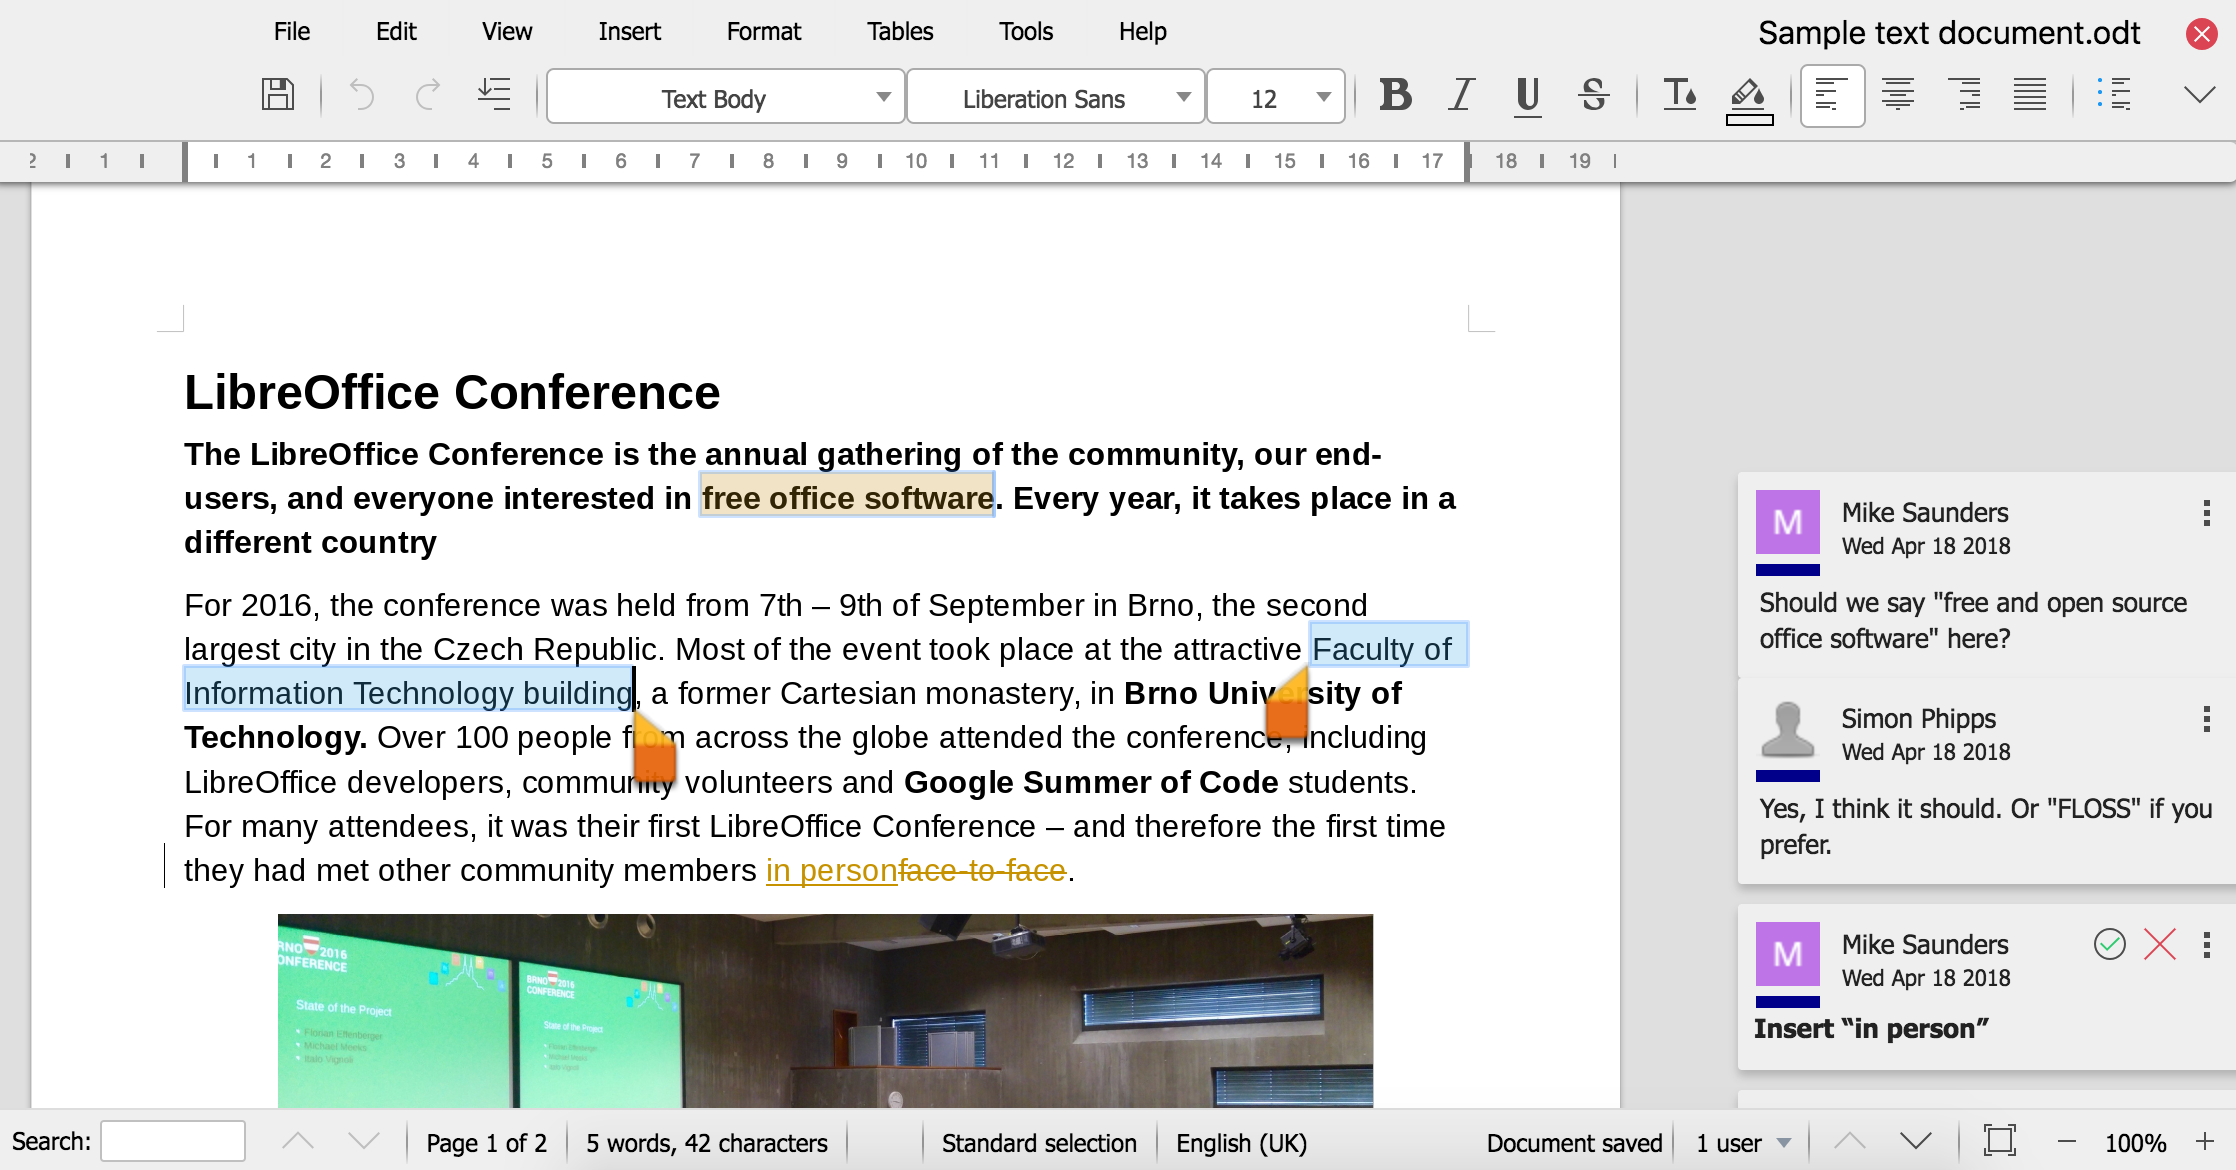Click the align center icon

pos(1897,98)
